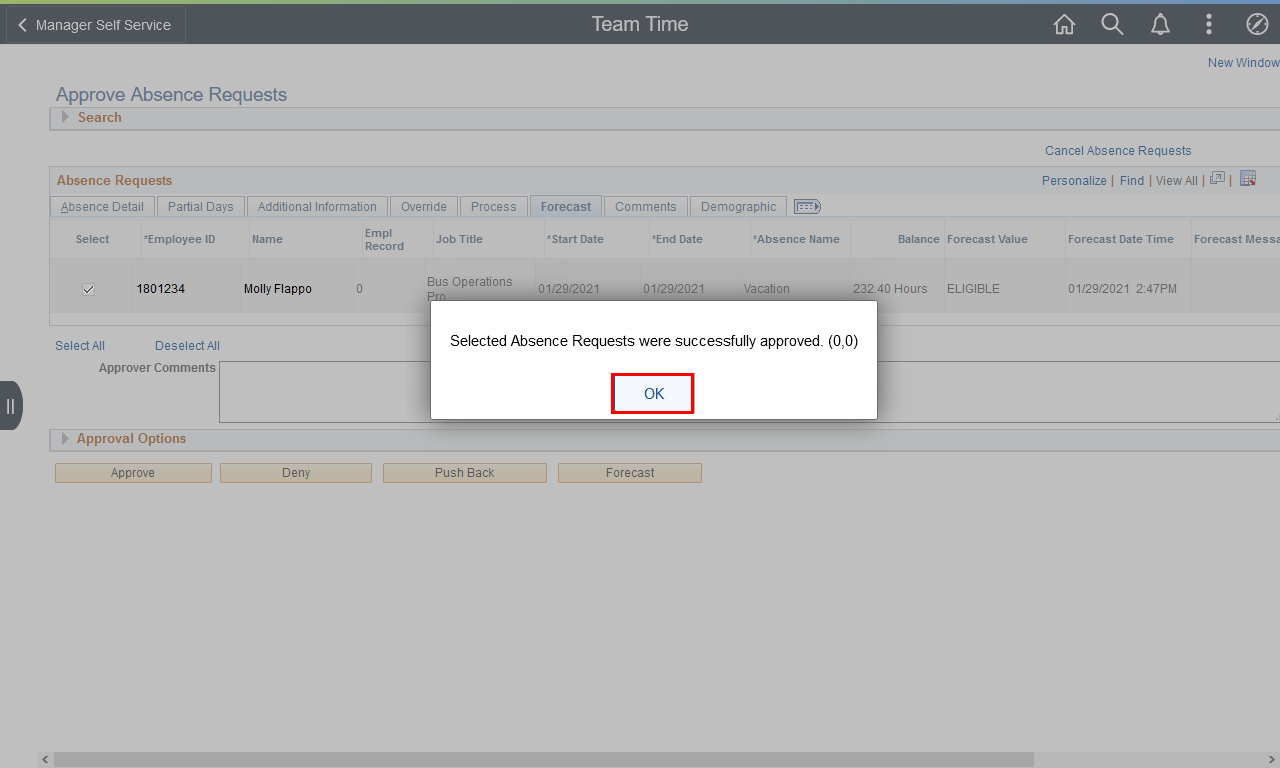Sort by the Forecast Value column header
The width and height of the screenshot is (1280, 768).
pyautogui.click(x=987, y=240)
